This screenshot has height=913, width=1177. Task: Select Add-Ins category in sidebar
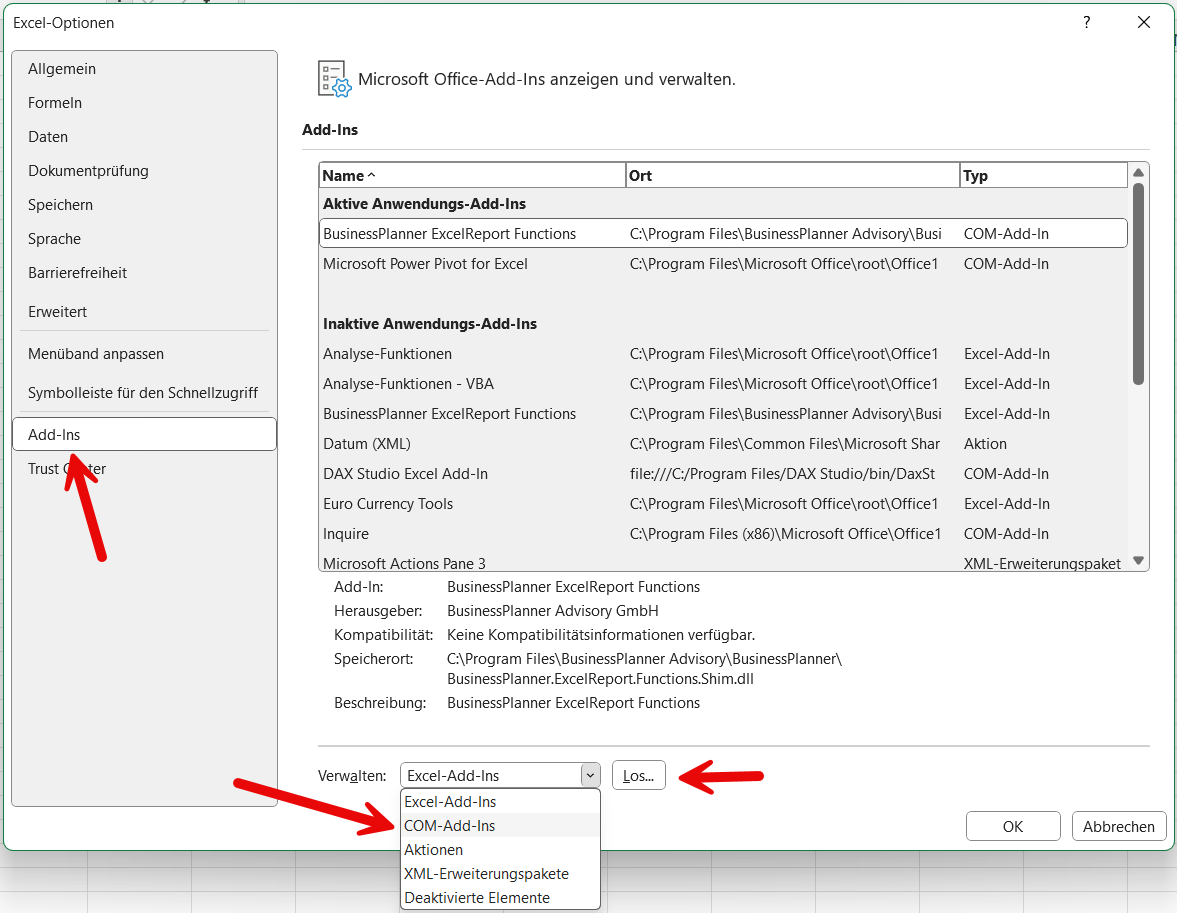tap(144, 434)
